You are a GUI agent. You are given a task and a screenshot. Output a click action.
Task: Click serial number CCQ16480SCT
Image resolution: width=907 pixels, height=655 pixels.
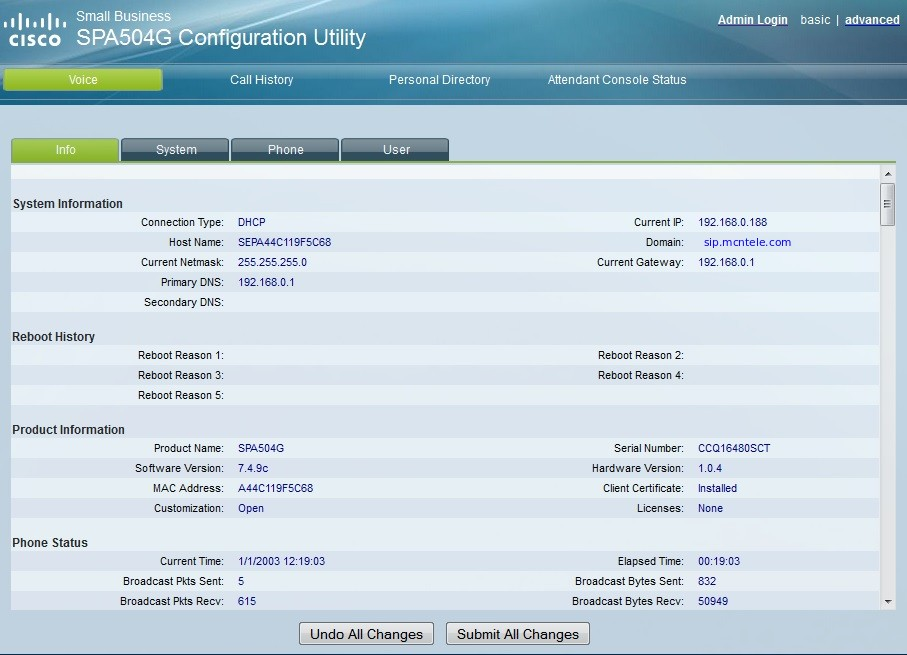pyautogui.click(x=734, y=448)
